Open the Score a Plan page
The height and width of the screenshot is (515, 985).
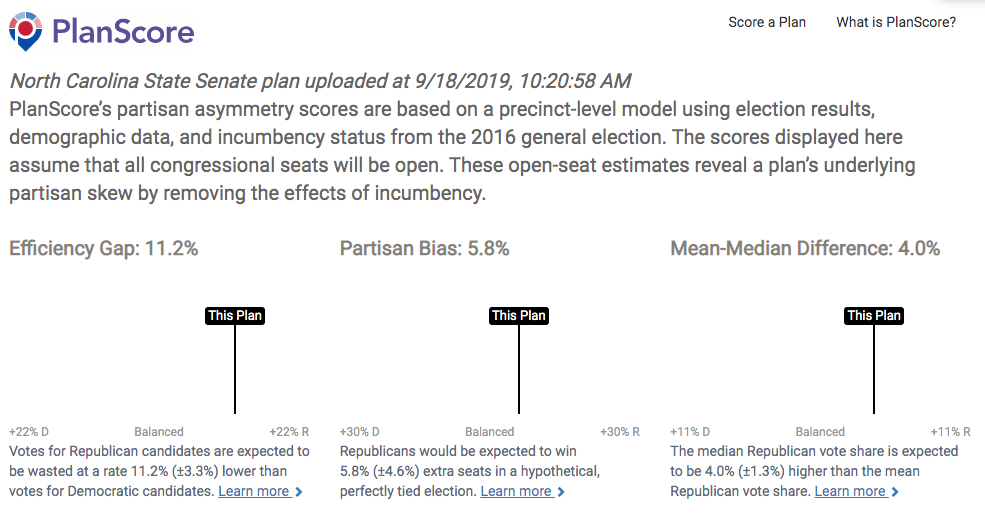point(767,22)
